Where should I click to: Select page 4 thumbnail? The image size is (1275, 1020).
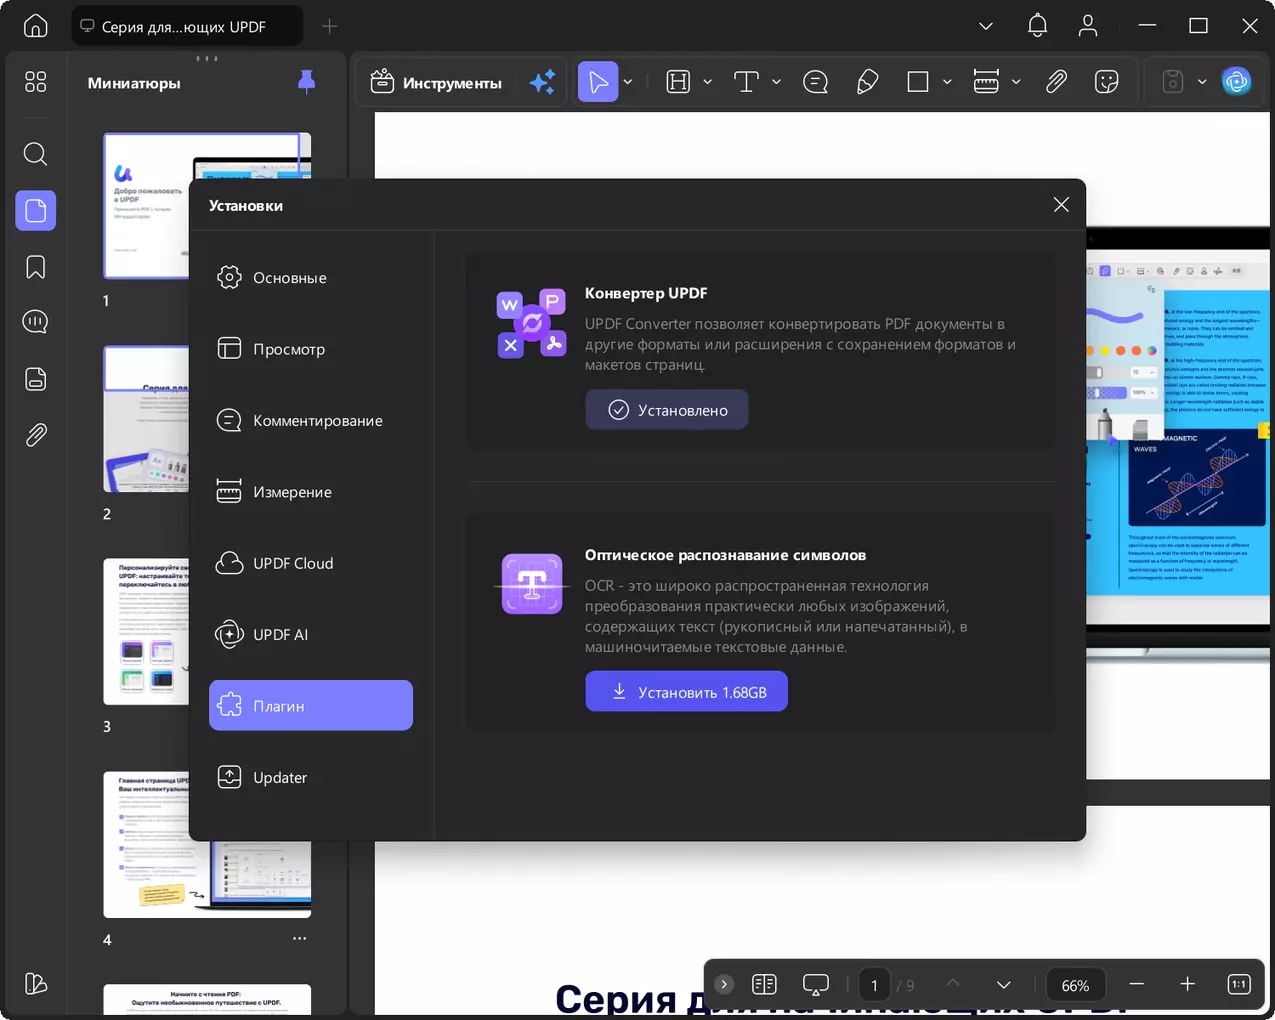coord(207,845)
